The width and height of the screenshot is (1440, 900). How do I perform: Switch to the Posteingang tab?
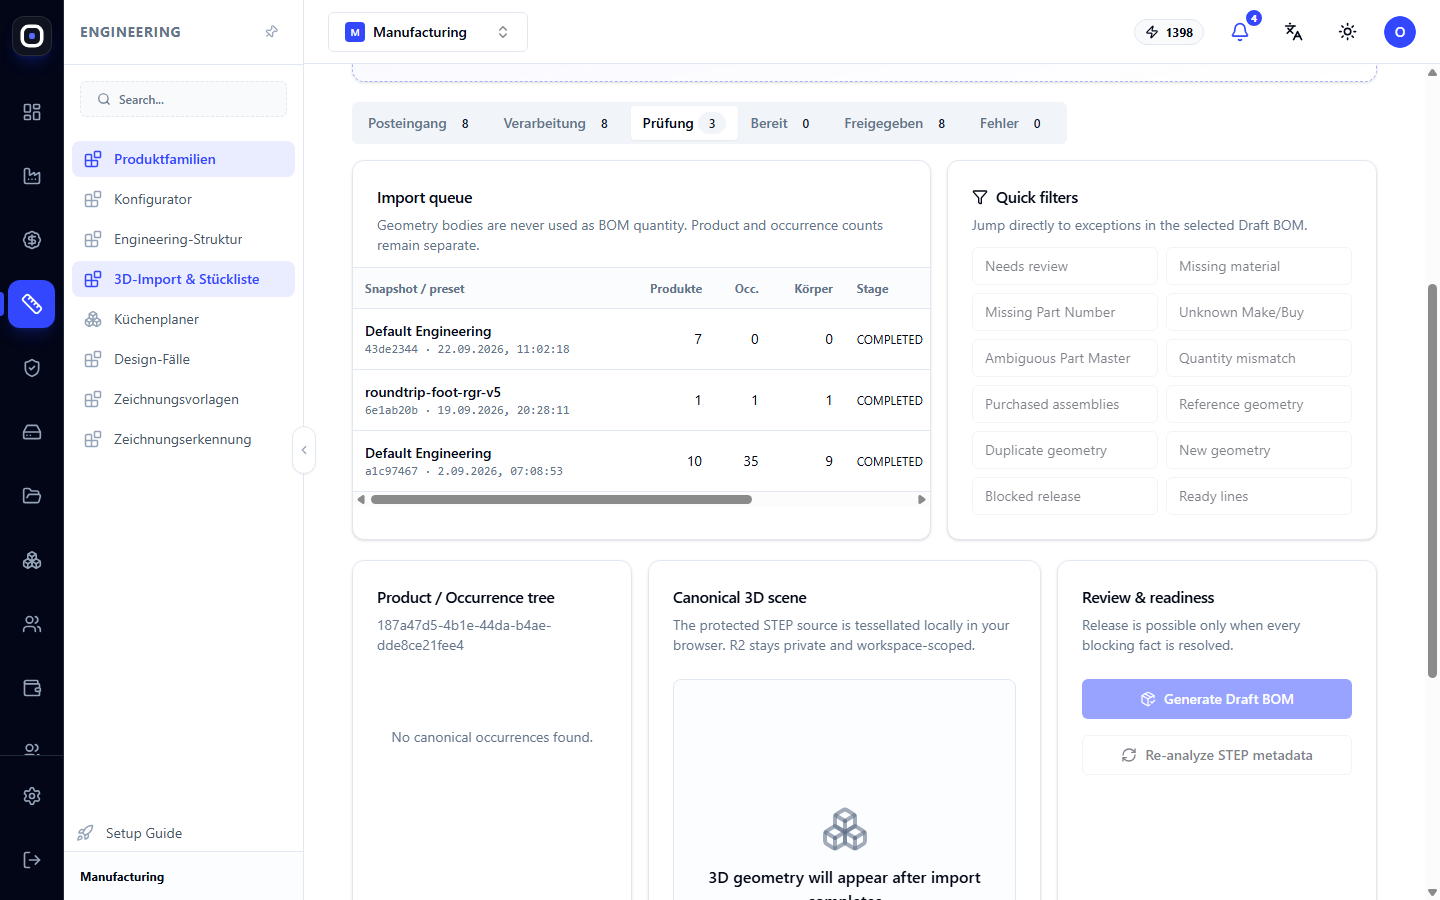click(418, 123)
